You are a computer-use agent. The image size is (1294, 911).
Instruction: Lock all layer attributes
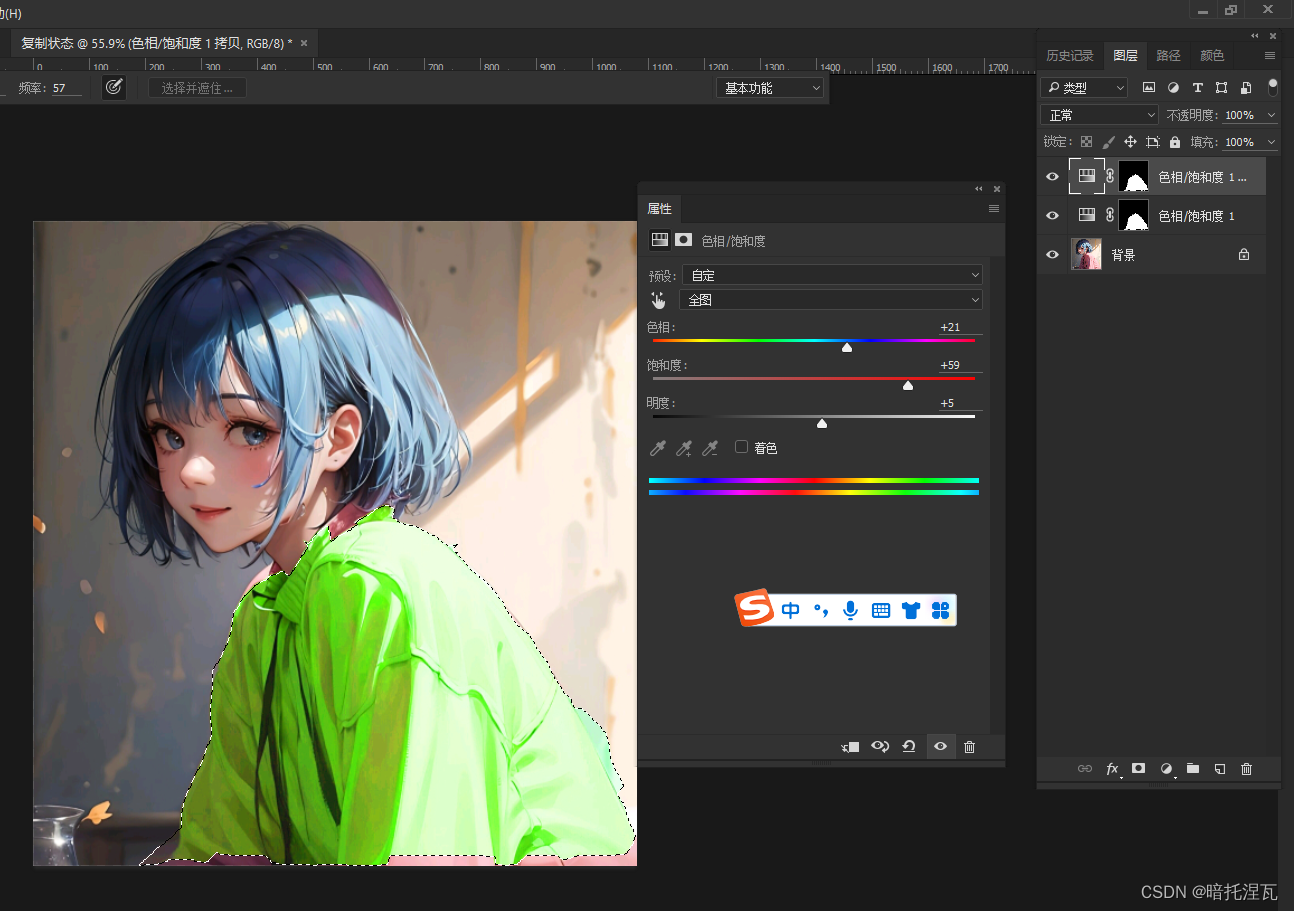(1175, 142)
